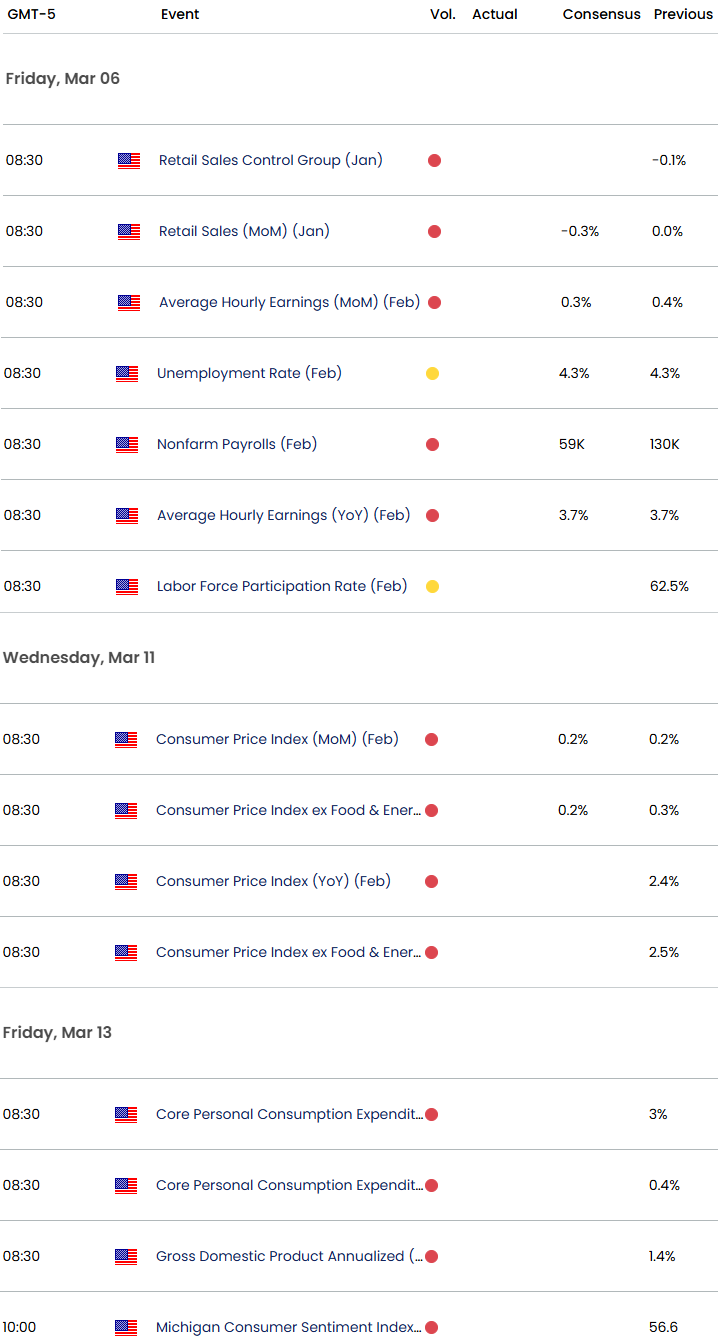Click the red volatility dot for Nonfarm Payrolls

pos(432,444)
